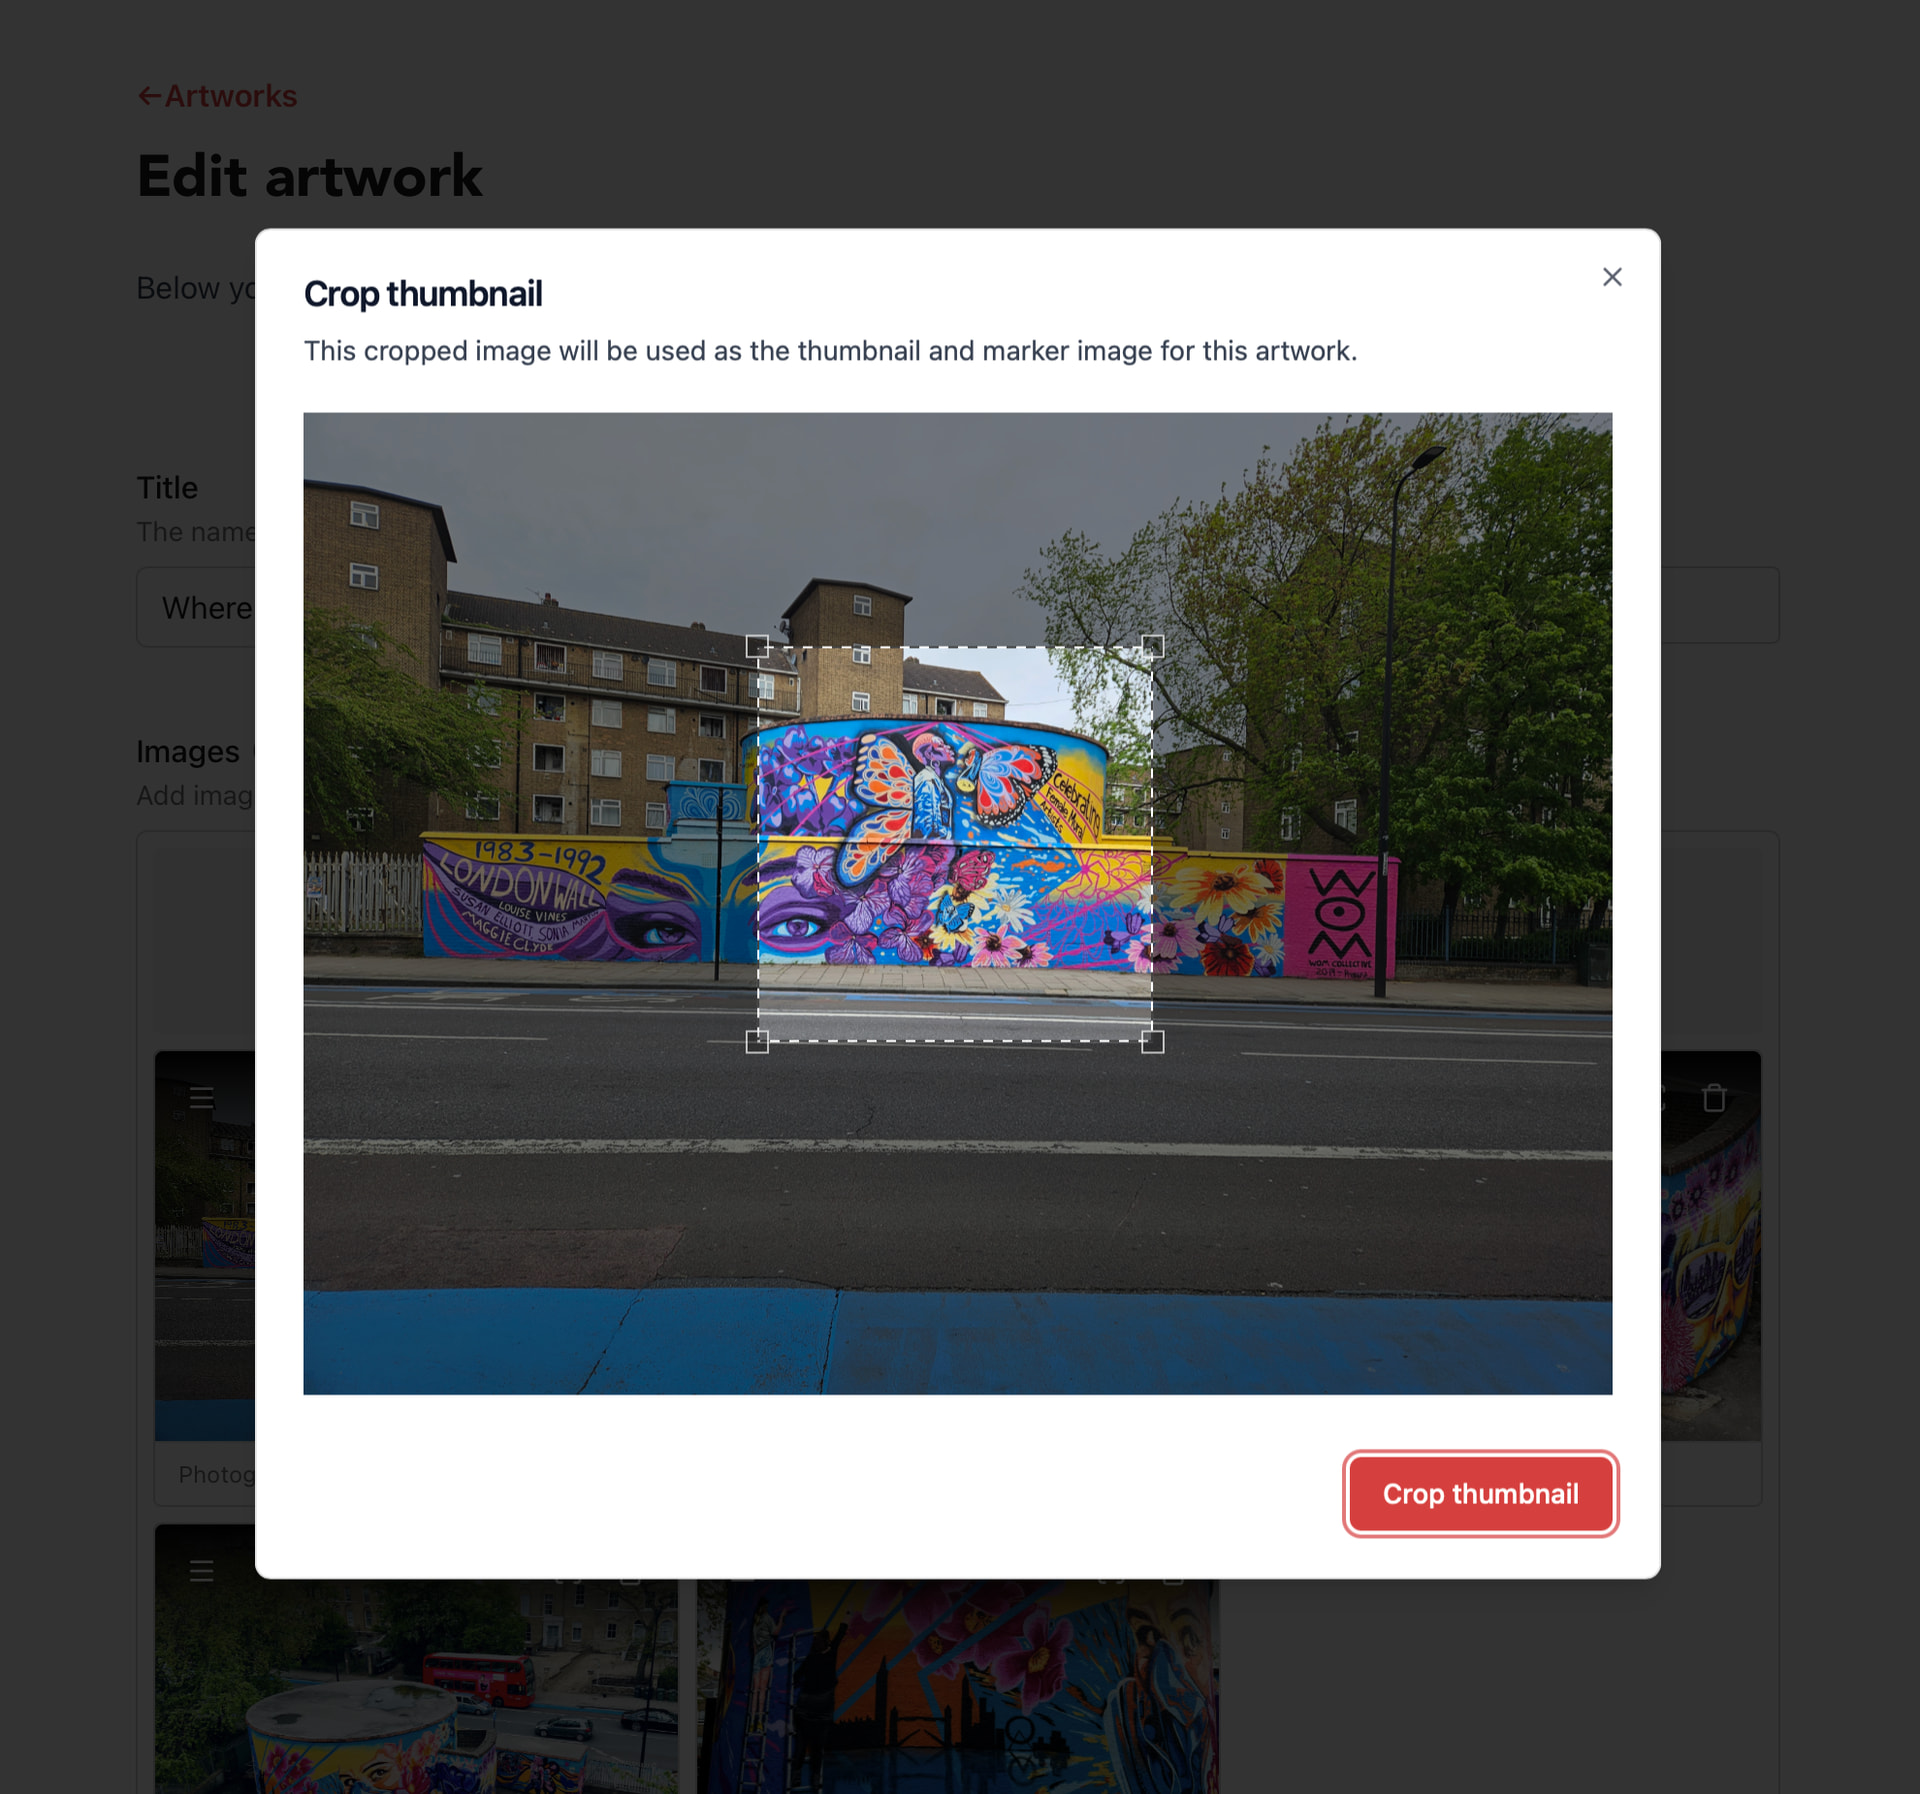Grab the top-right crop selection handle
The image size is (1920, 1794).
pyautogui.click(x=1152, y=647)
